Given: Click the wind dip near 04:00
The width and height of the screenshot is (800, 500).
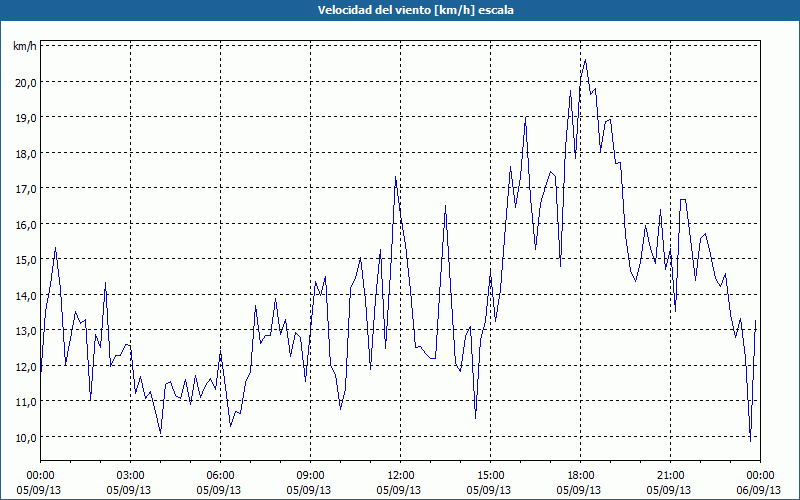Looking at the screenshot, I should tap(161, 433).
